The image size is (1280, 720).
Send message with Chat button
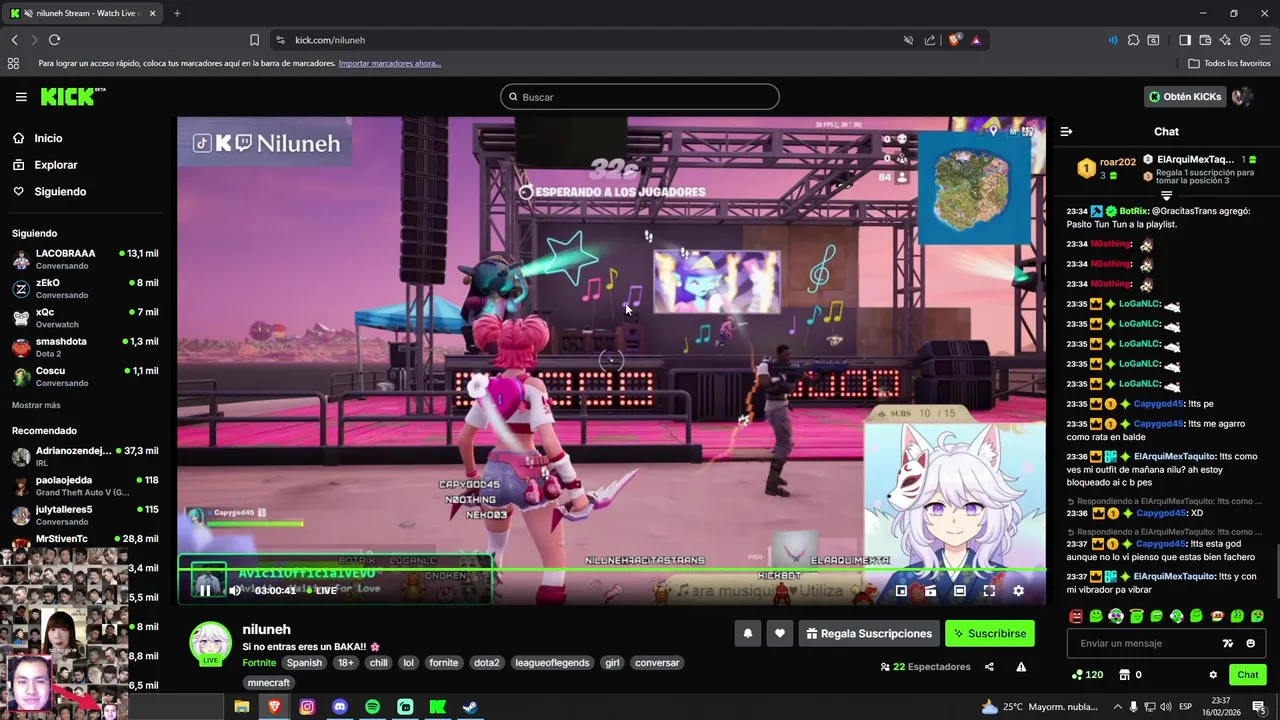[x=1248, y=675]
